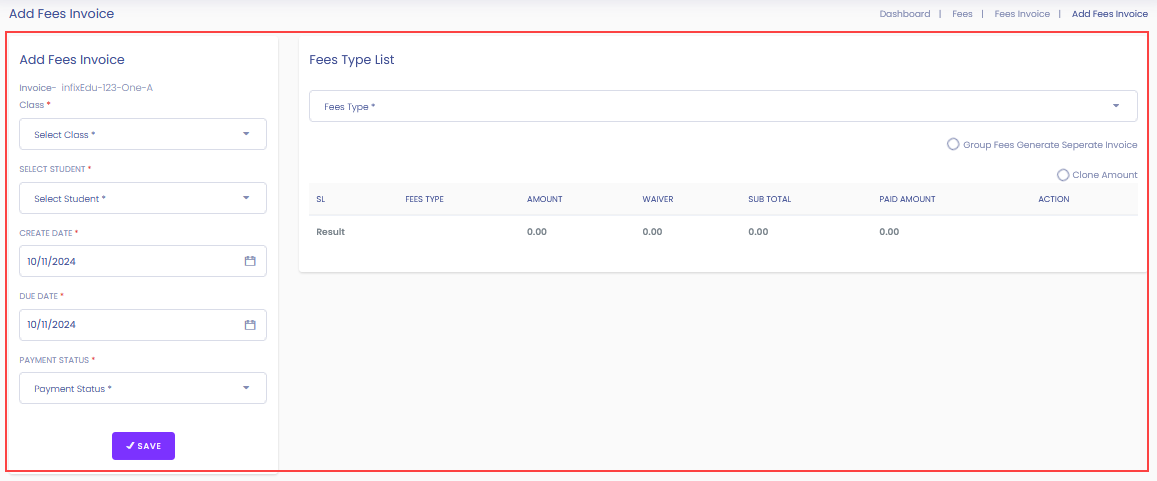Open the Fees Type dropdown
The width and height of the screenshot is (1157, 481).
723,106
